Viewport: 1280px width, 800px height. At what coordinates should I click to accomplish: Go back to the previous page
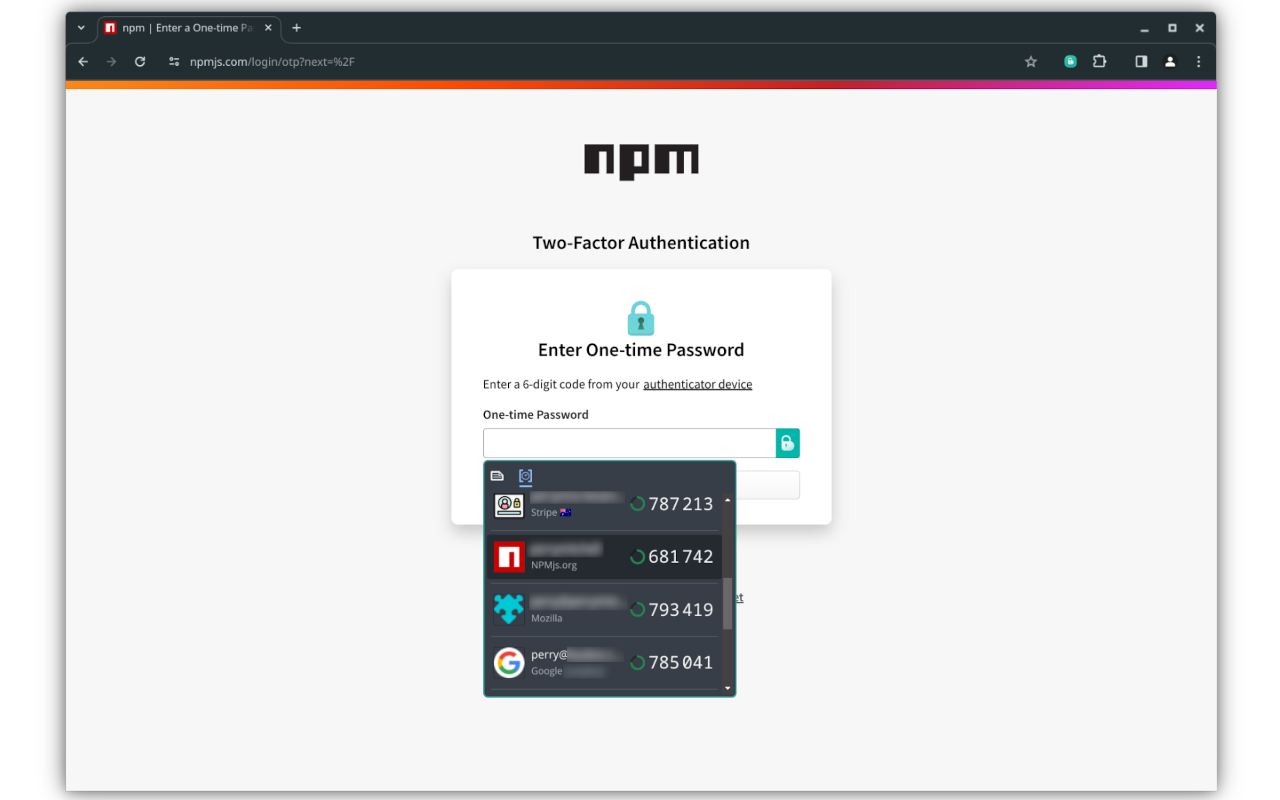pos(83,62)
